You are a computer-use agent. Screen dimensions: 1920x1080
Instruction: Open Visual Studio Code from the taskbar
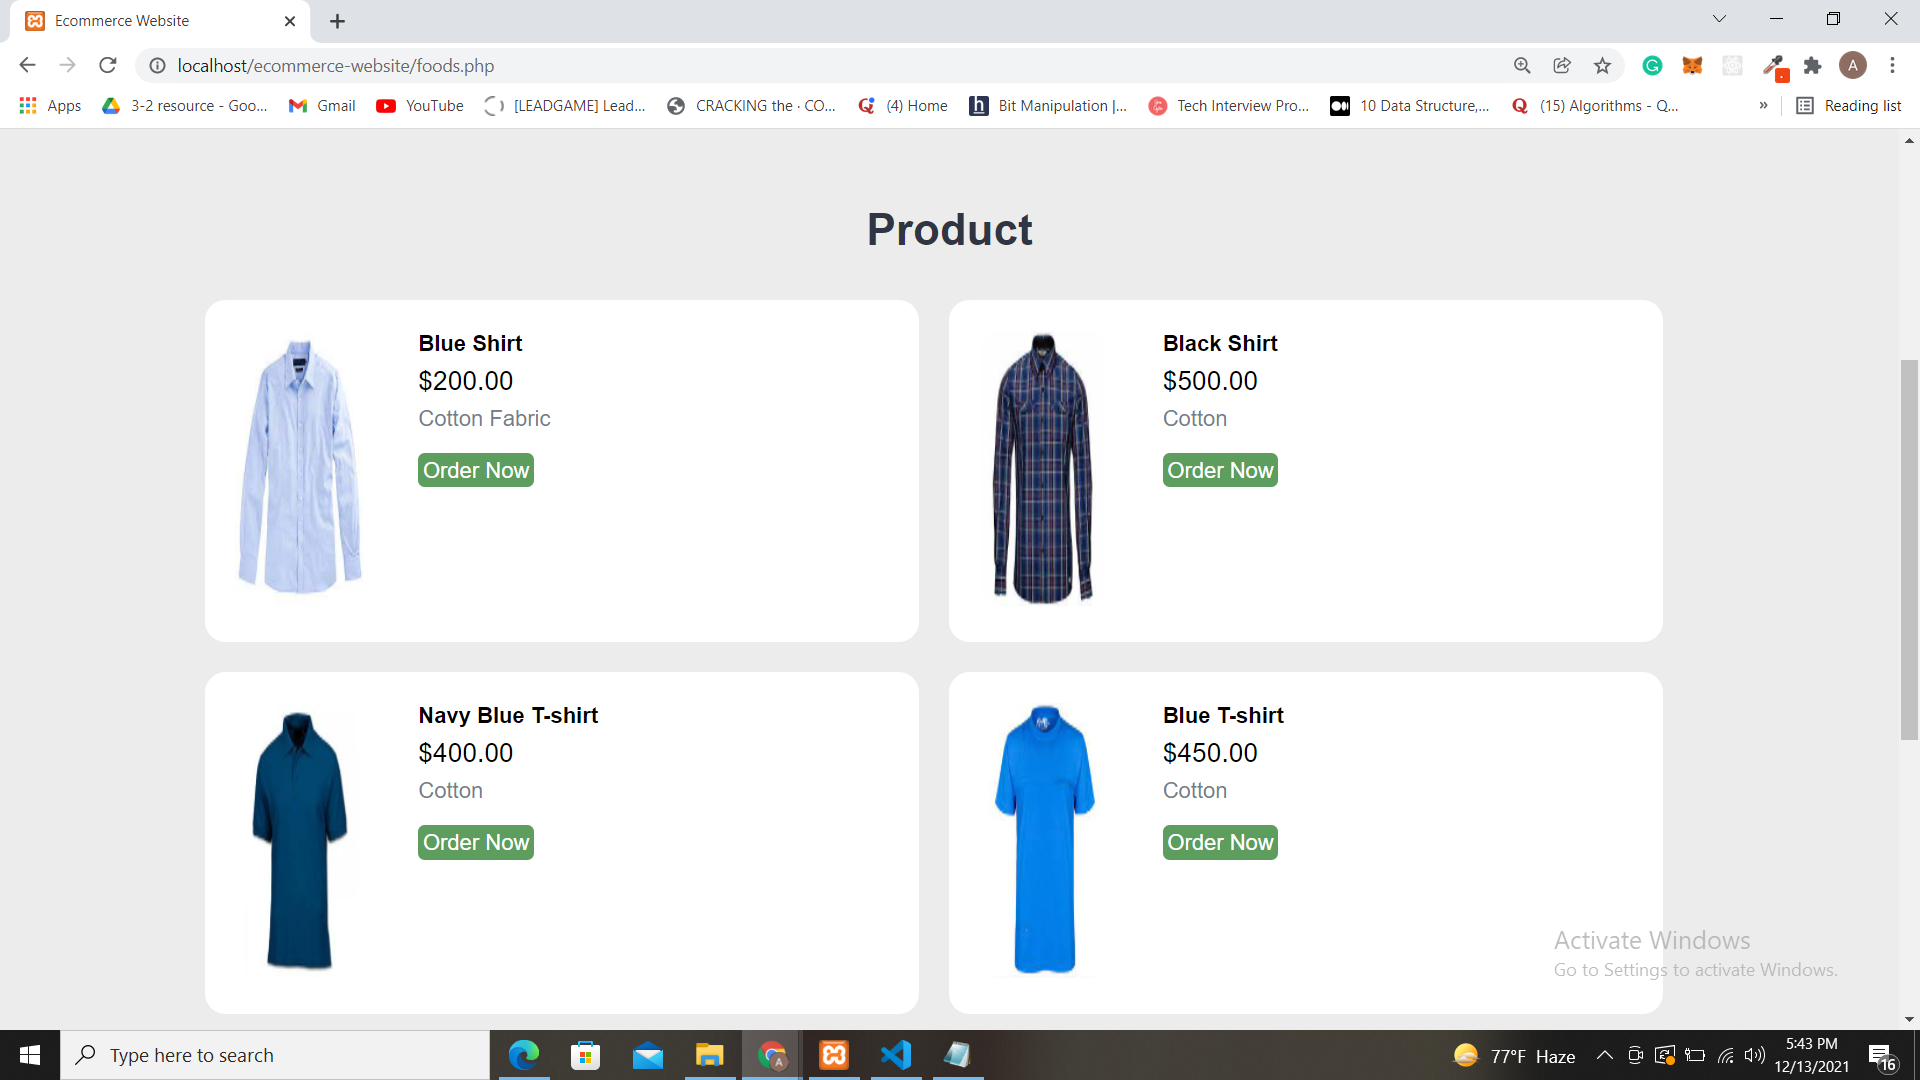[x=896, y=1055]
